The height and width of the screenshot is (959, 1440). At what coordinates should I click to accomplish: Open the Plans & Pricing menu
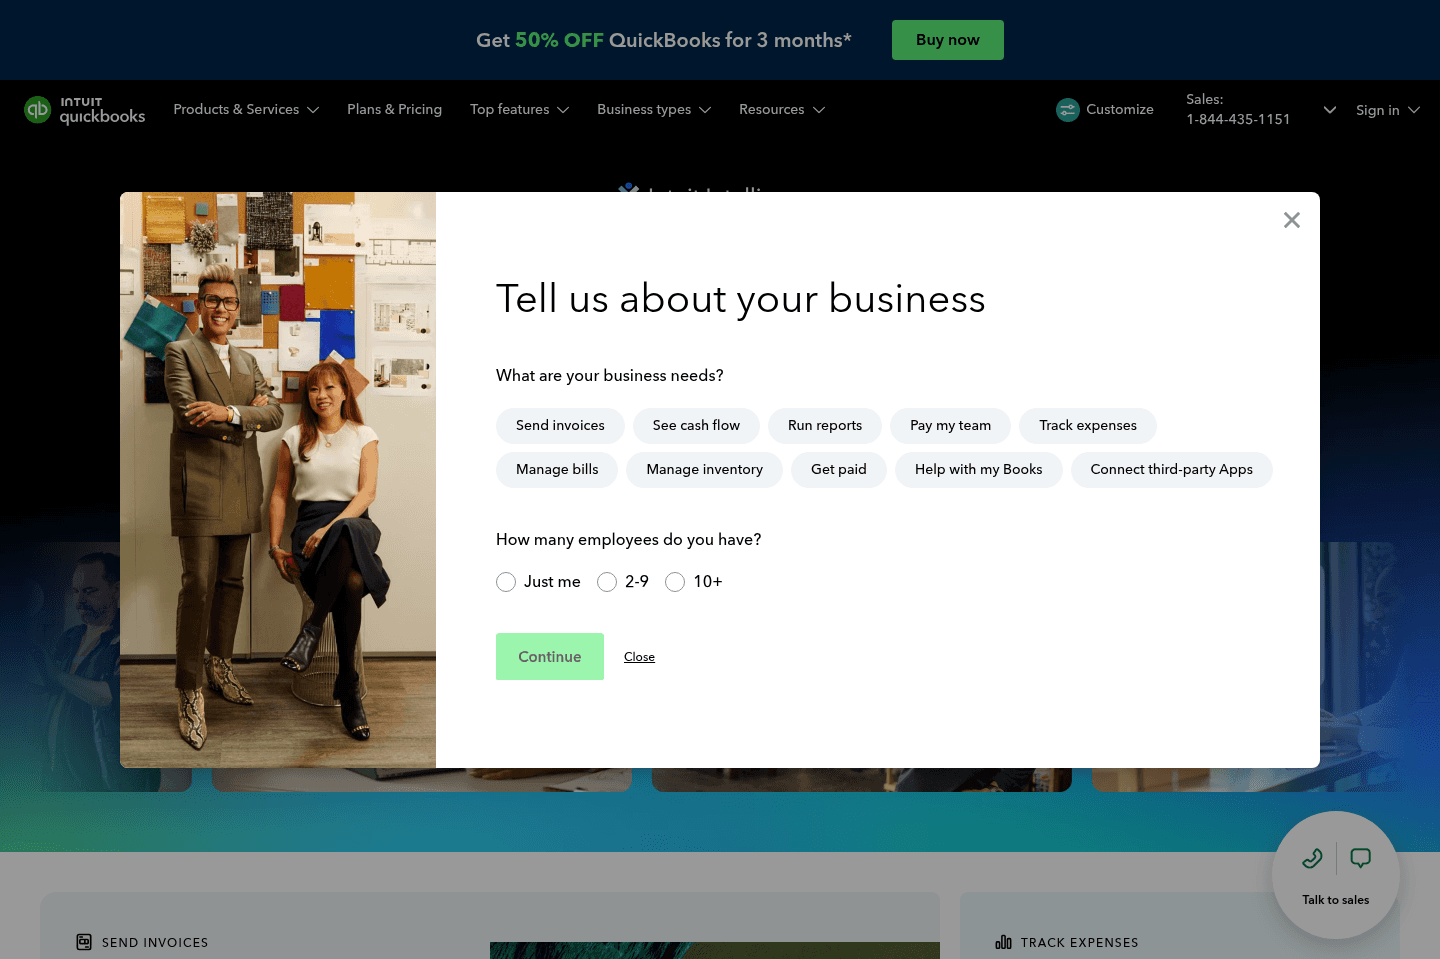(x=394, y=110)
